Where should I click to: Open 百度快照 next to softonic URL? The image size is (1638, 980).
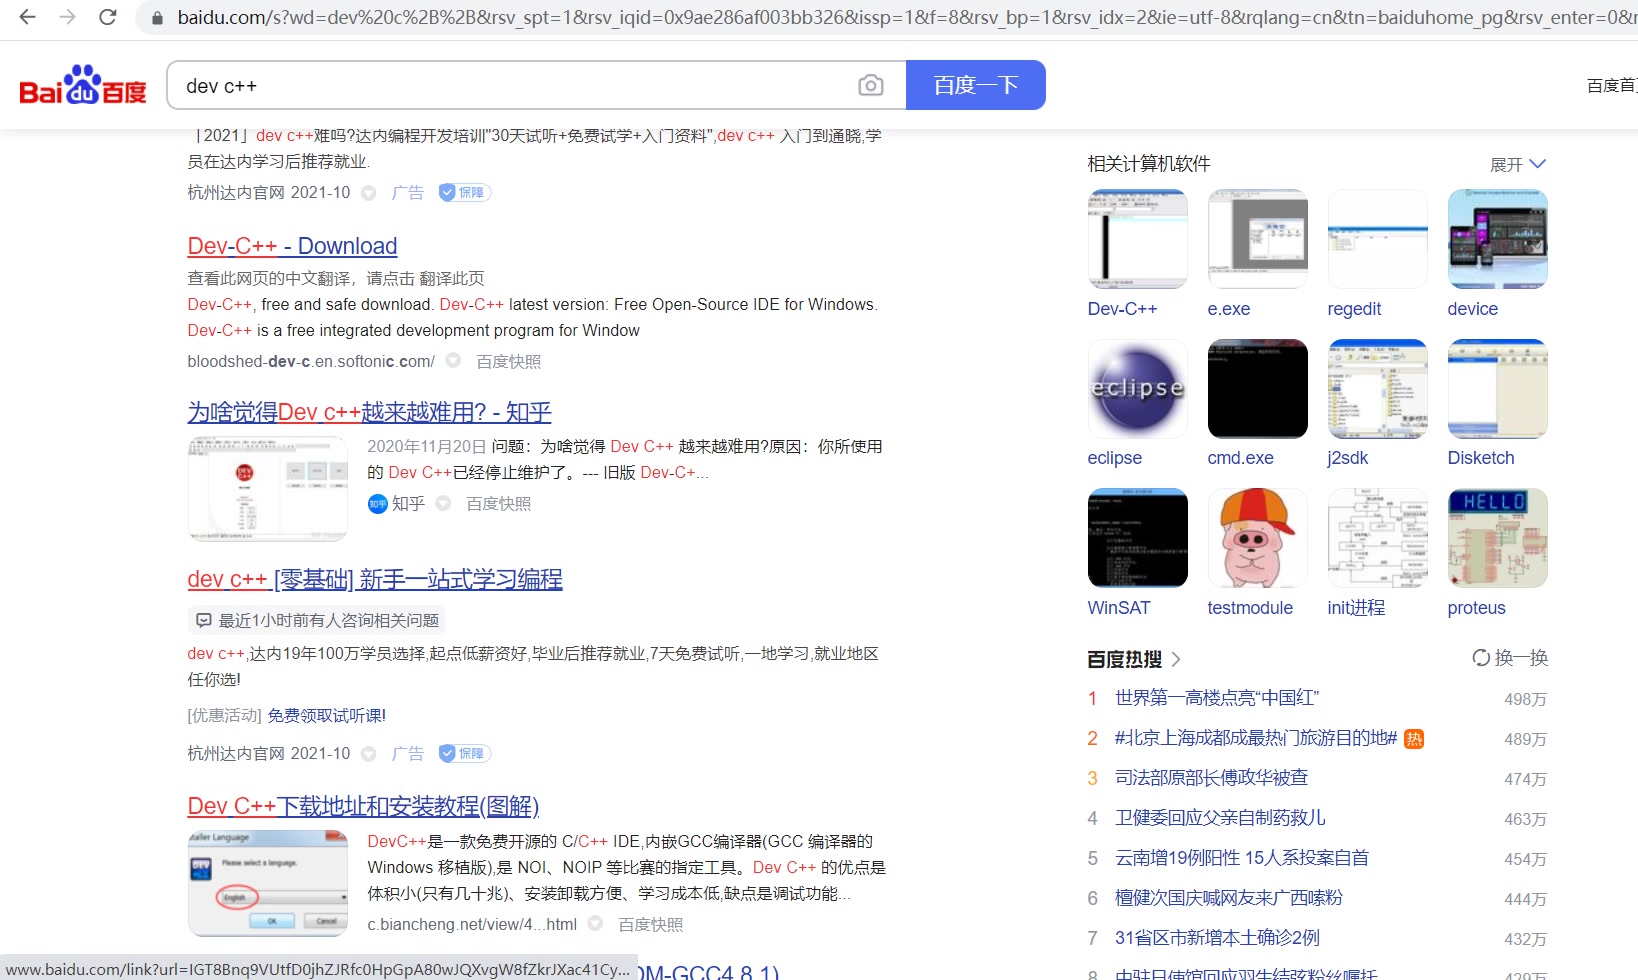508,362
